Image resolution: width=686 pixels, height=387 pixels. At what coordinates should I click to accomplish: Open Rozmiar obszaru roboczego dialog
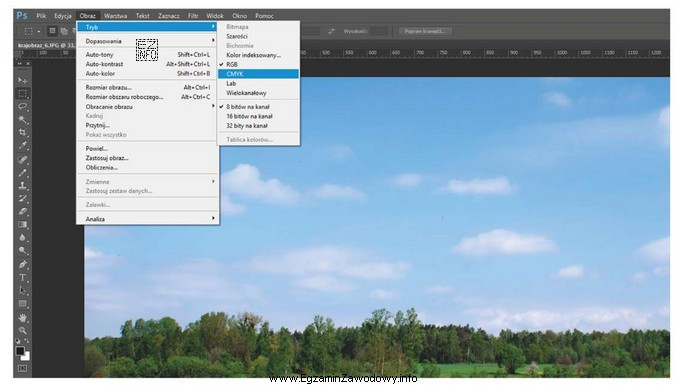[147, 97]
